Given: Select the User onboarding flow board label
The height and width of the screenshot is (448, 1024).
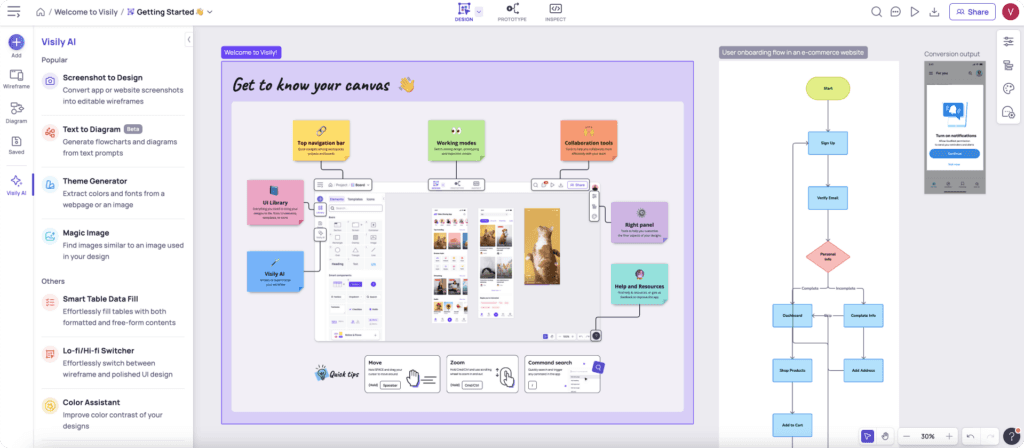Looking at the screenshot, I should (793, 52).
